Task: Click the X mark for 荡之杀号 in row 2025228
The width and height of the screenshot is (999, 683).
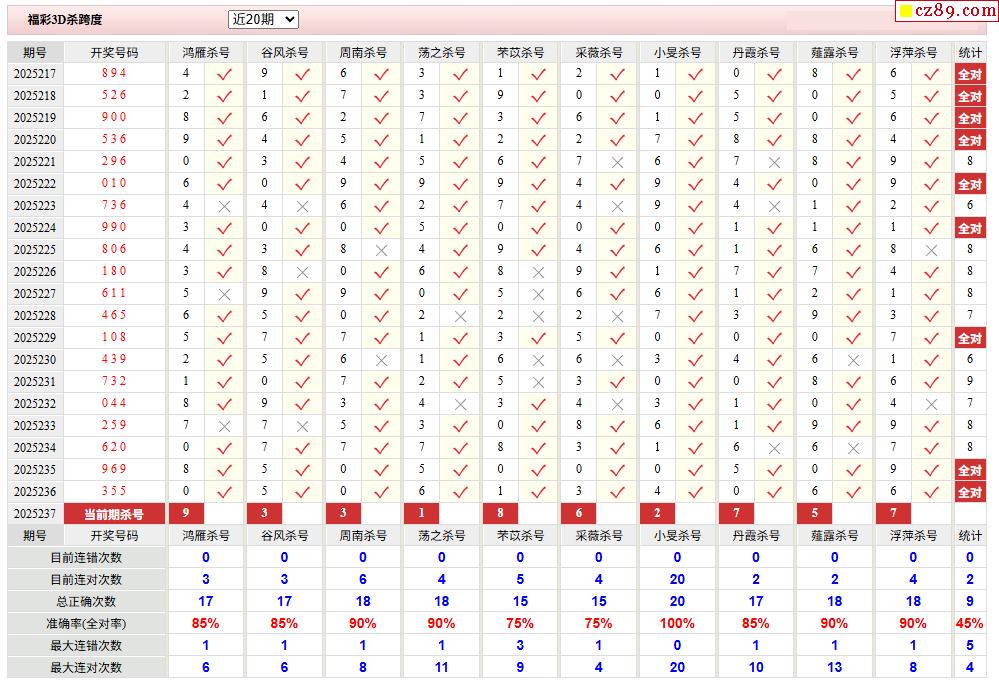Action: pos(460,317)
